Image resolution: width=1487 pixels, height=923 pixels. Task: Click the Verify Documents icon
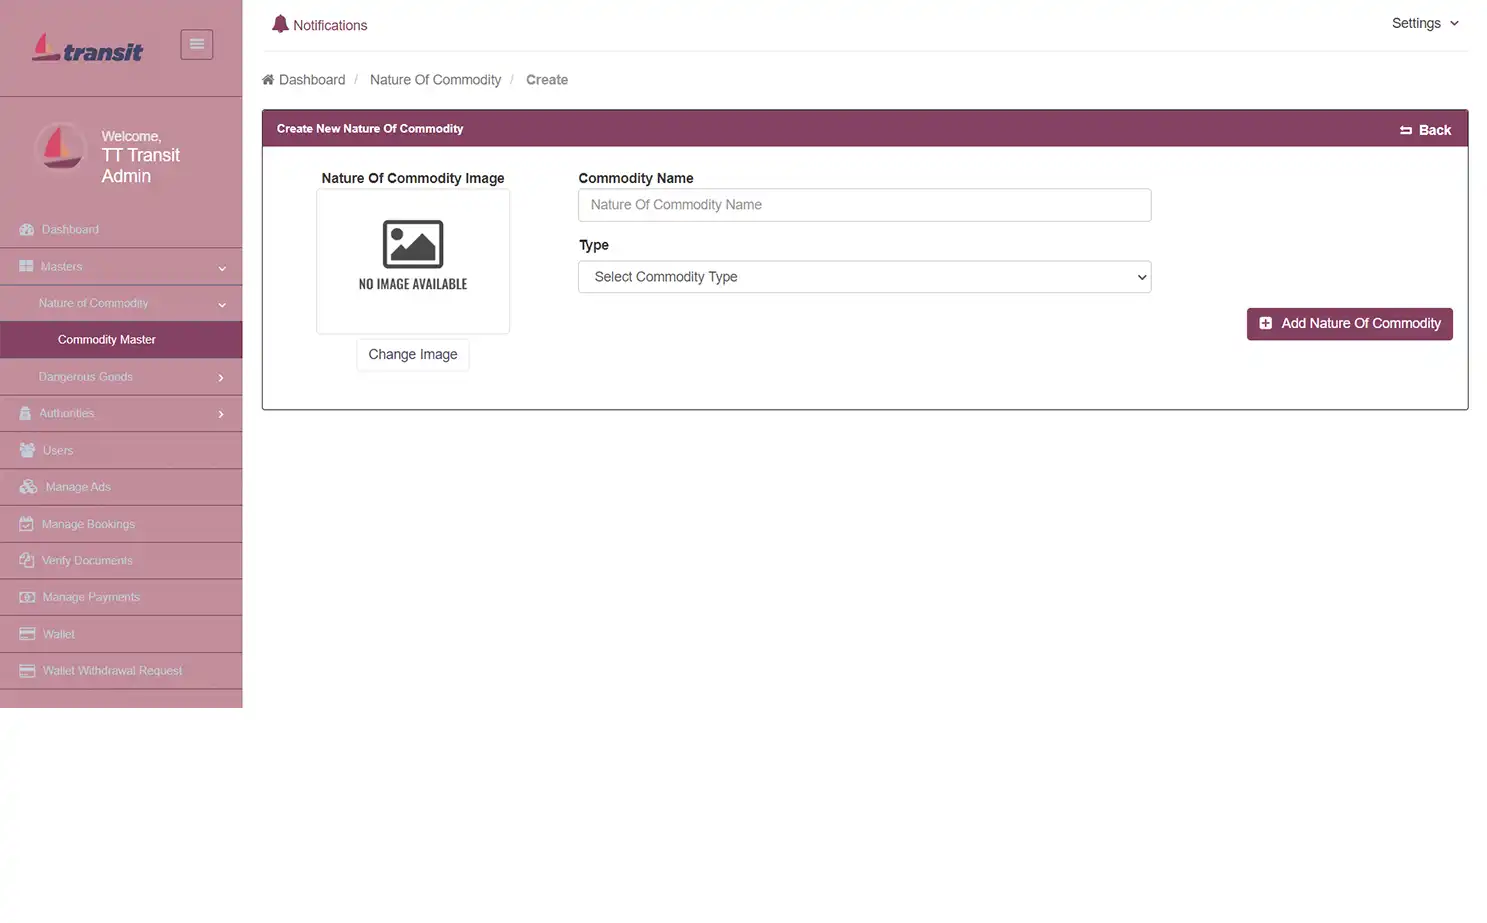pos(27,561)
